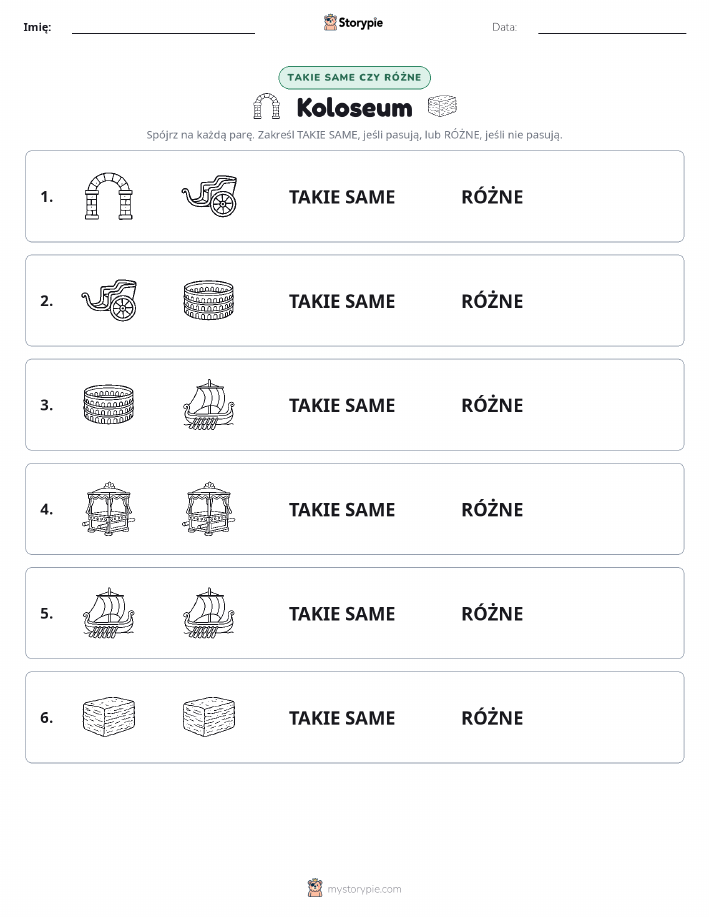Click the arch icon beside Koloseum title
709x917 pixels.
click(266, 106)
